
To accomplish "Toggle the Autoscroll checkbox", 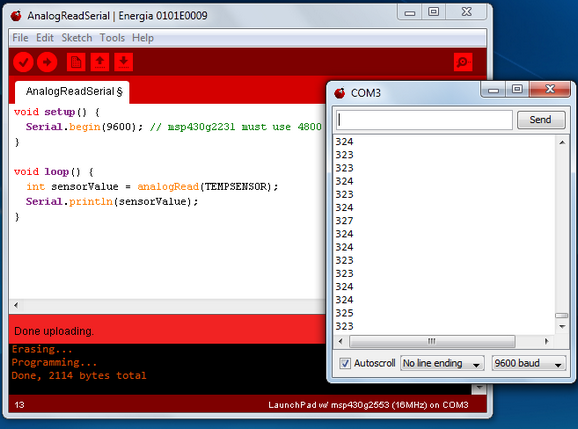I will pyautogui.click(x=345, y=363).
